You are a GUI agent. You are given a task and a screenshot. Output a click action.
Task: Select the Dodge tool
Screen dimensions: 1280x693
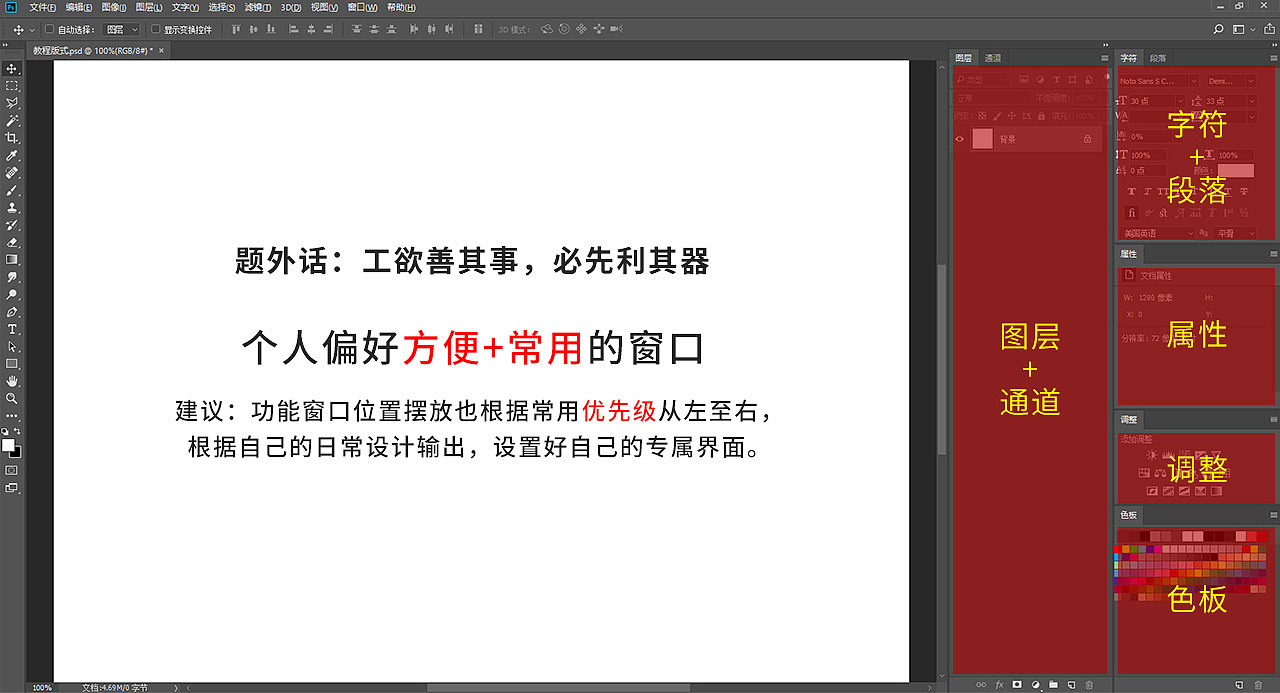(x=12, y=295)
